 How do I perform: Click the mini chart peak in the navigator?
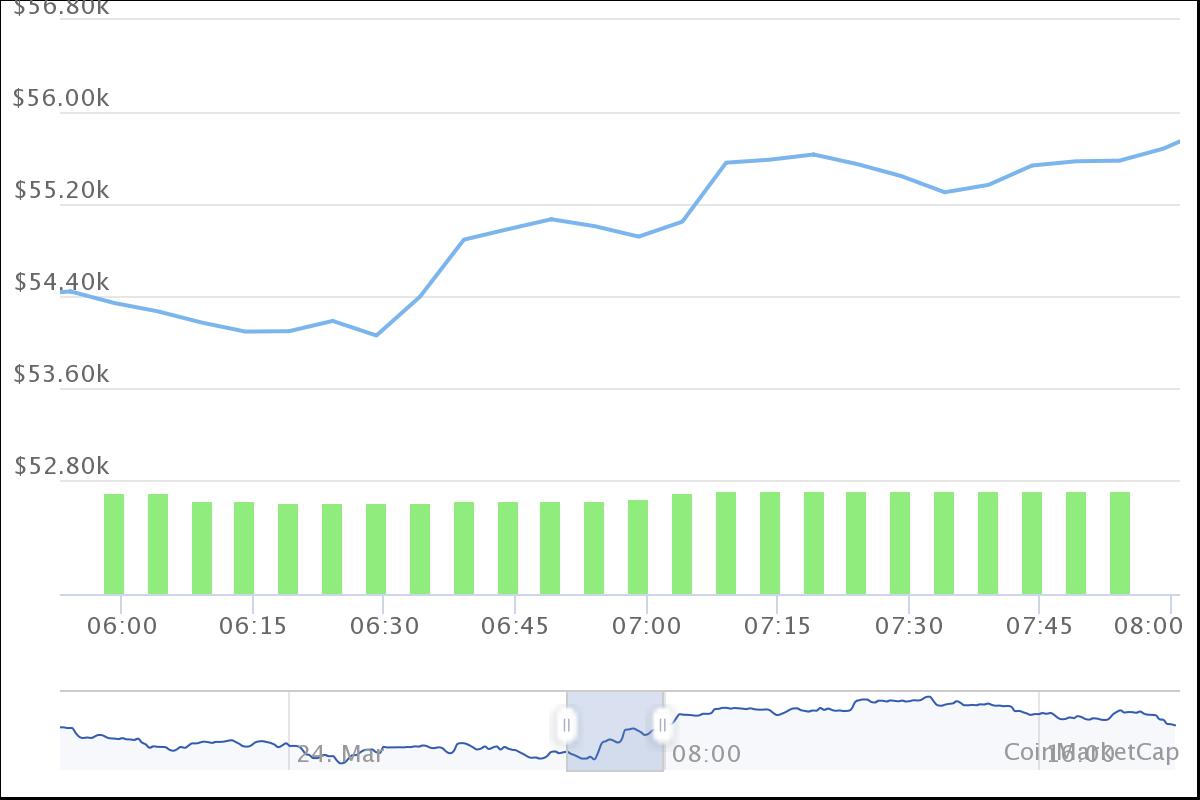[x=925, y=697]
